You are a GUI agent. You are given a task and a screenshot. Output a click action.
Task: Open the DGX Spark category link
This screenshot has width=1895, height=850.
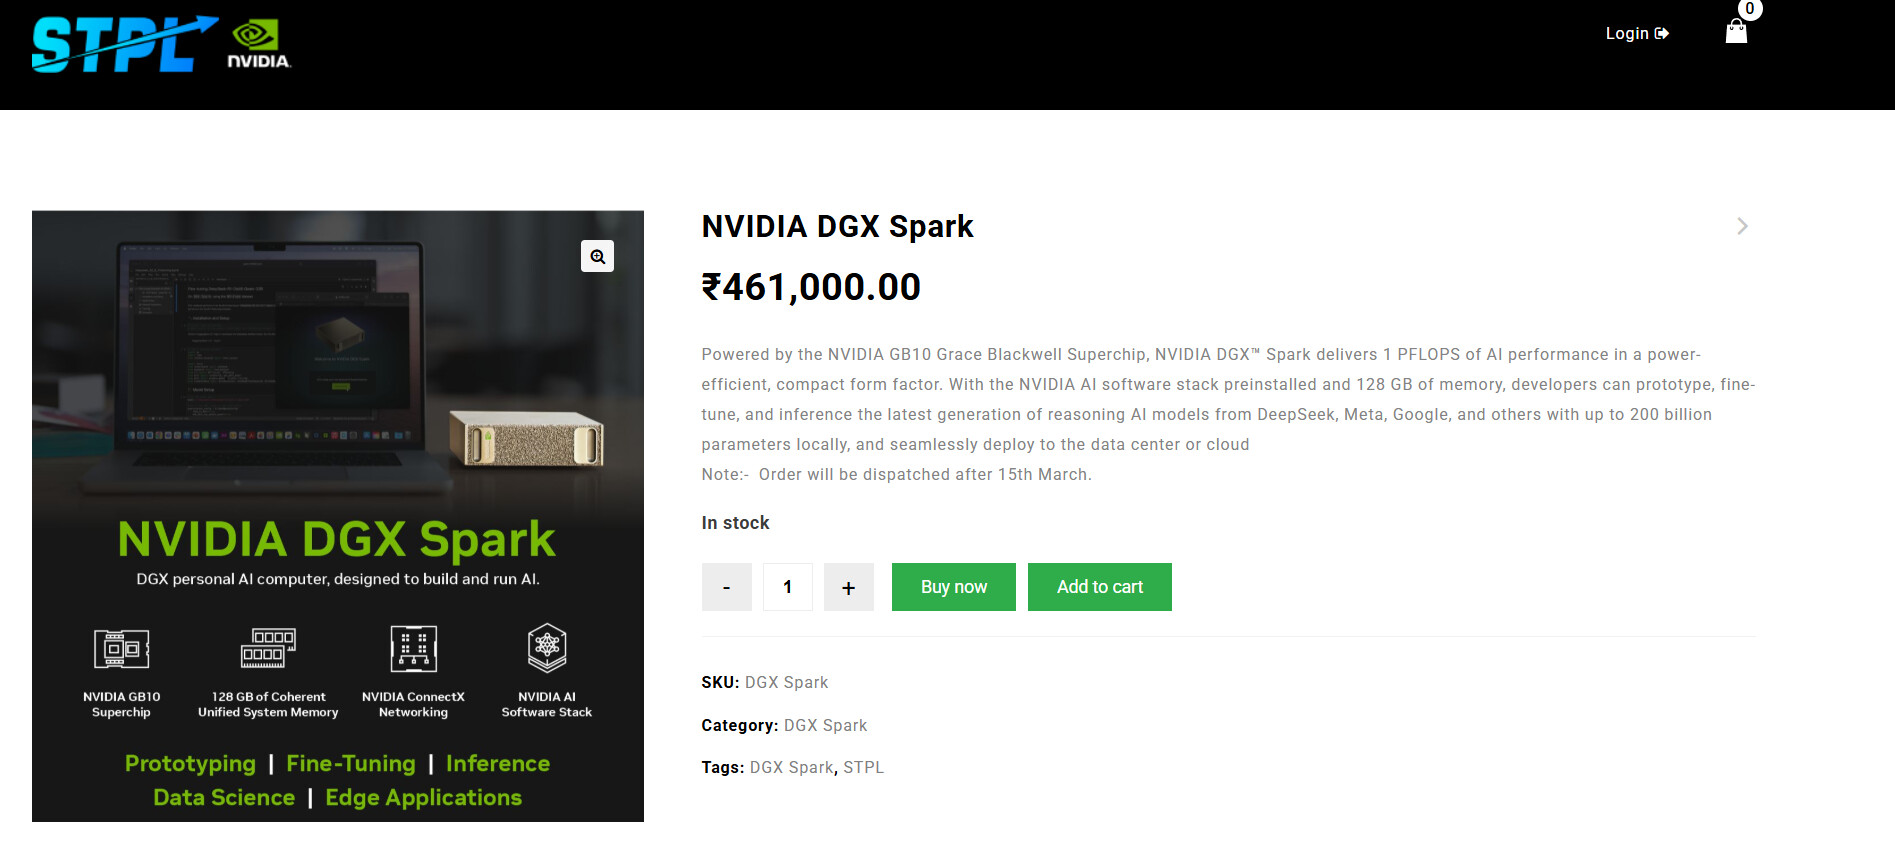(825, 725)
